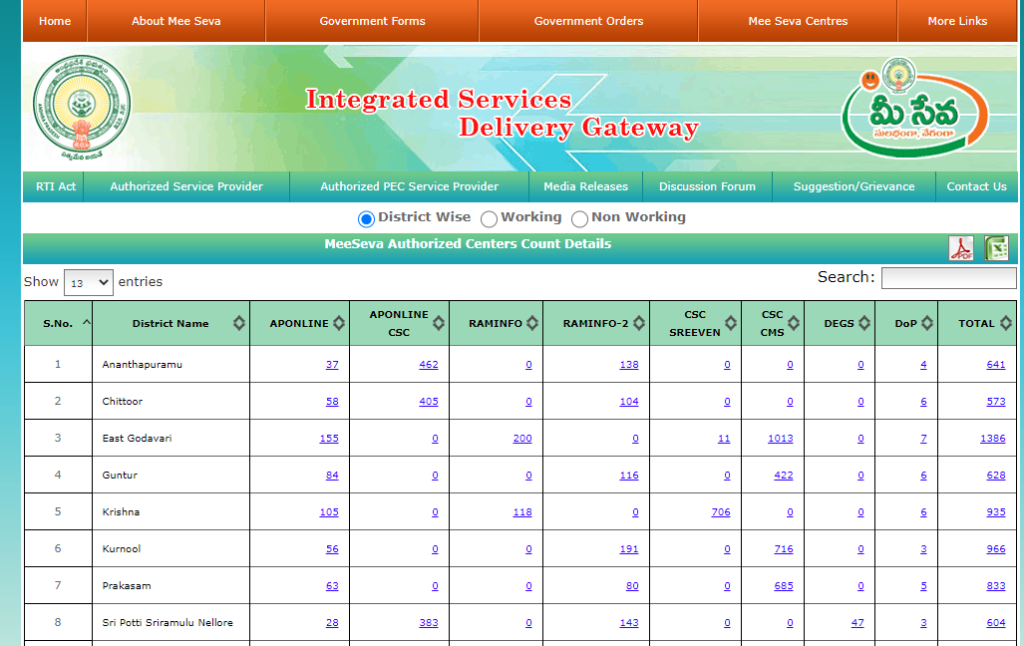Image resolution: width=1024 pixels, height=646 pixels.
Task: Open Guntur CSC CMS count 422
Action: click(x=784, y=475)
